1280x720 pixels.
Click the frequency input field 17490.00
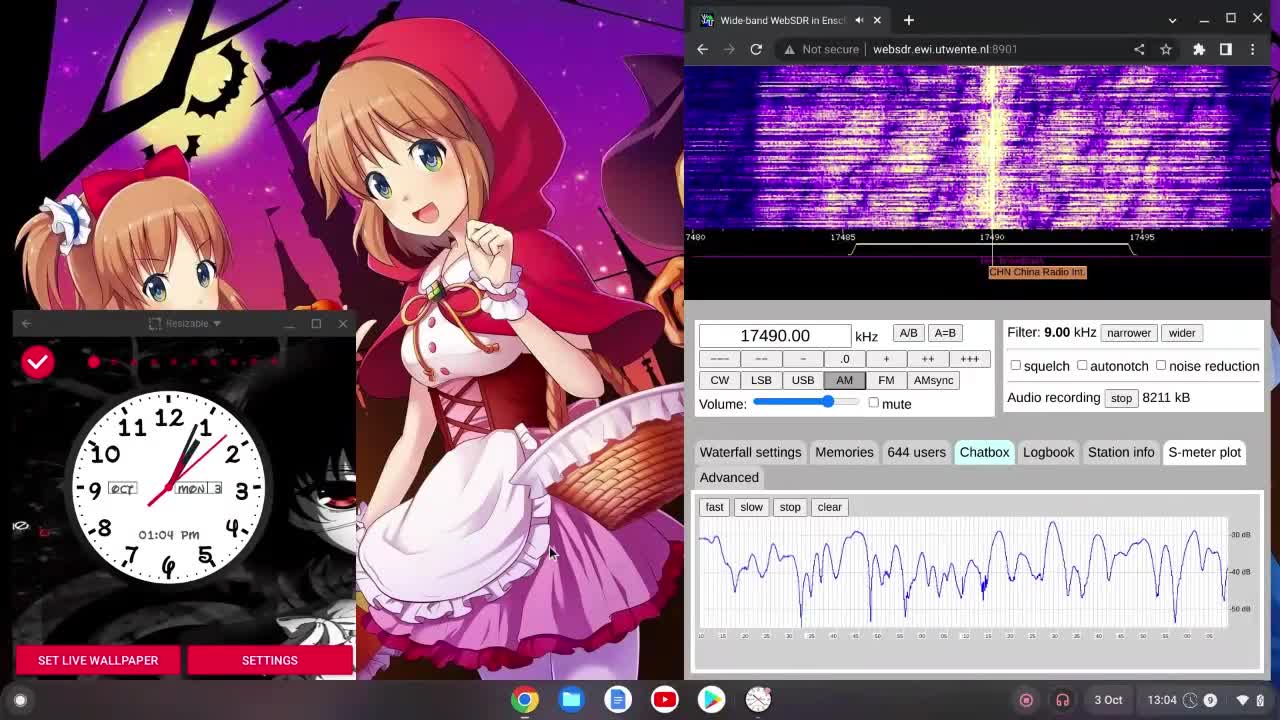click(775, 336)
